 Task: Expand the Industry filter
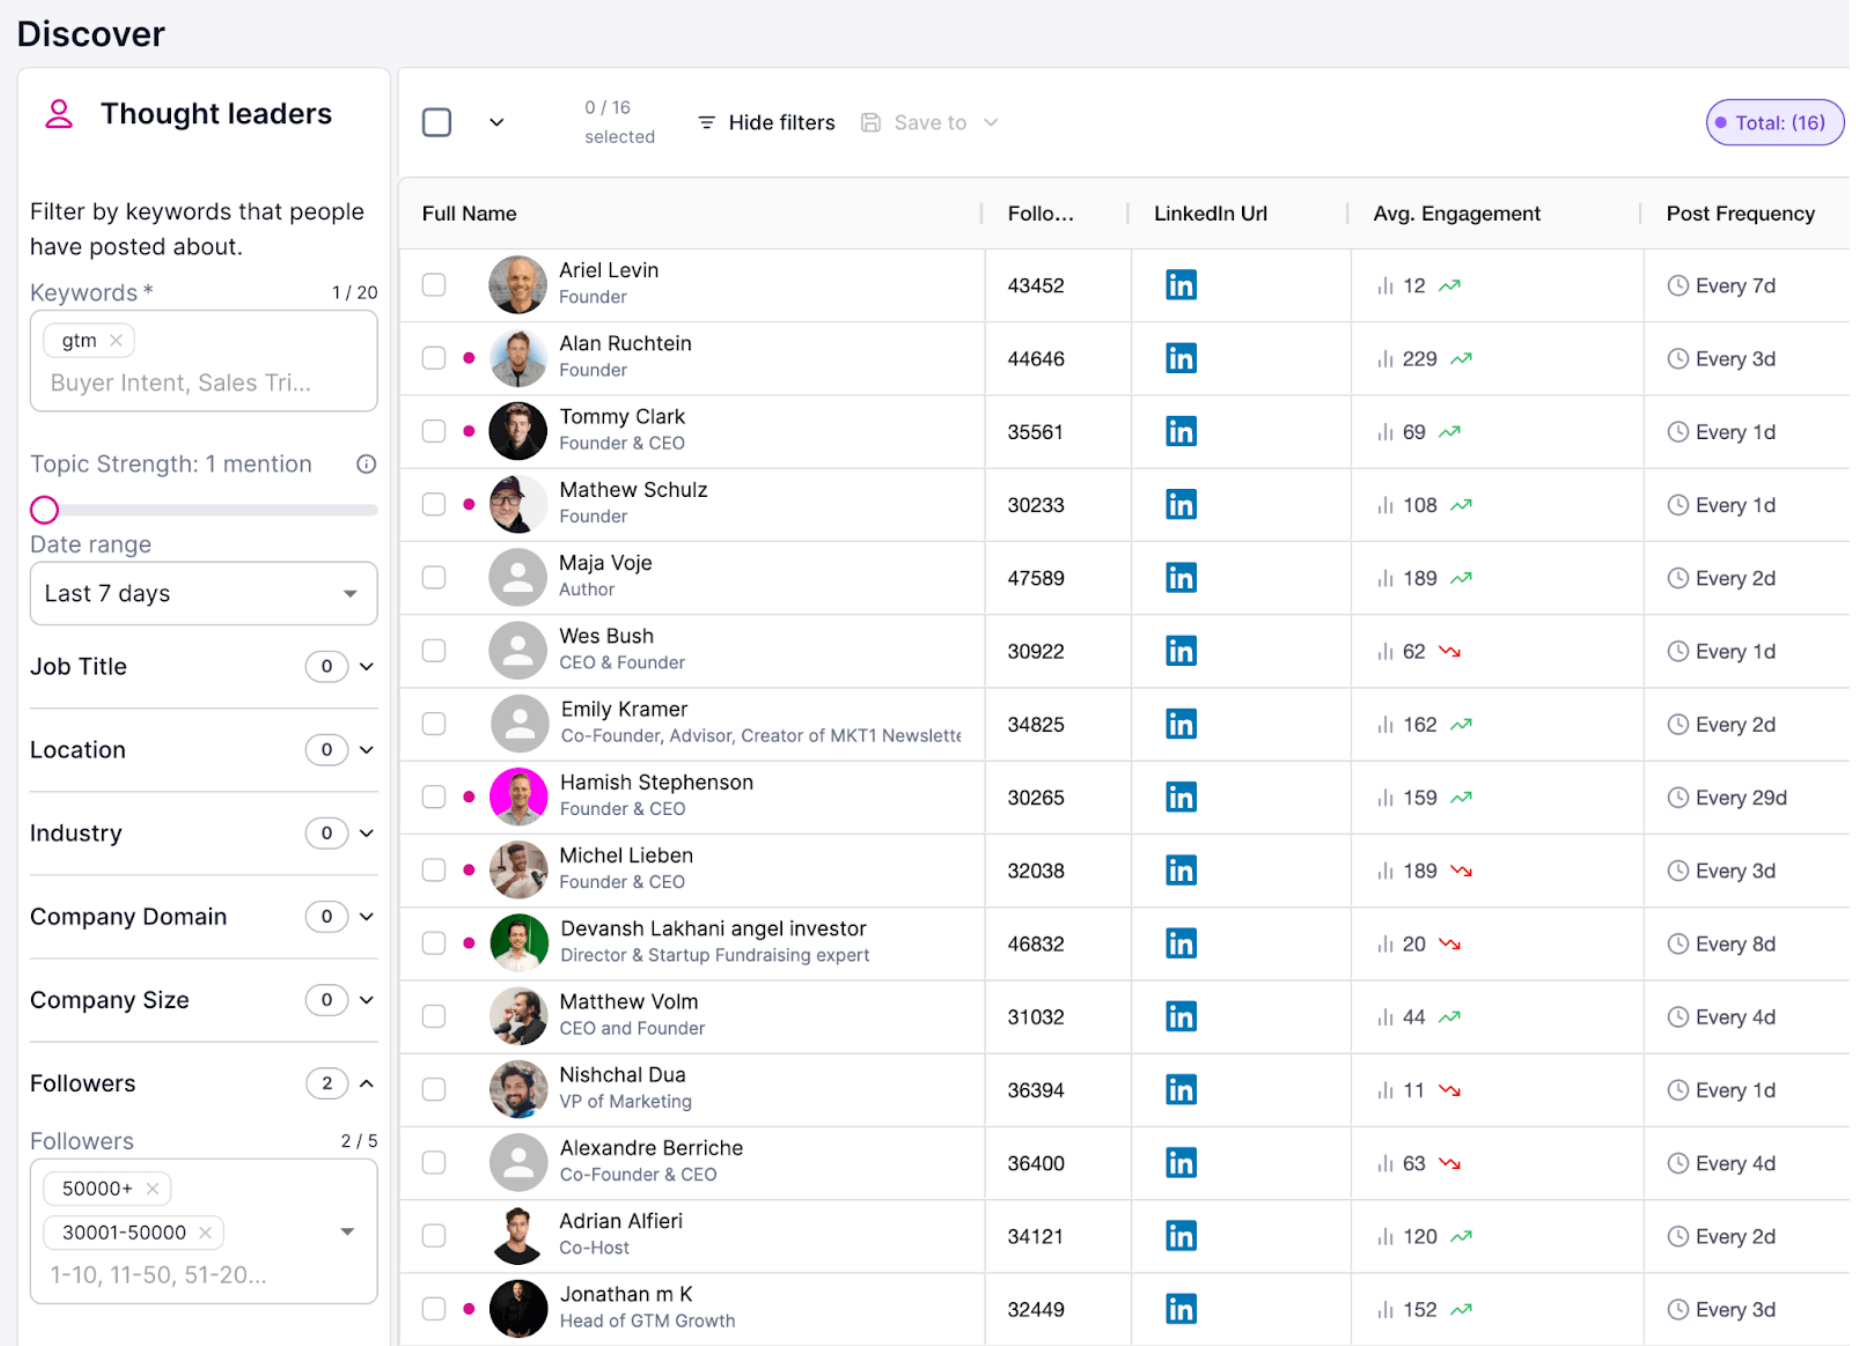[x=366, y=833]
